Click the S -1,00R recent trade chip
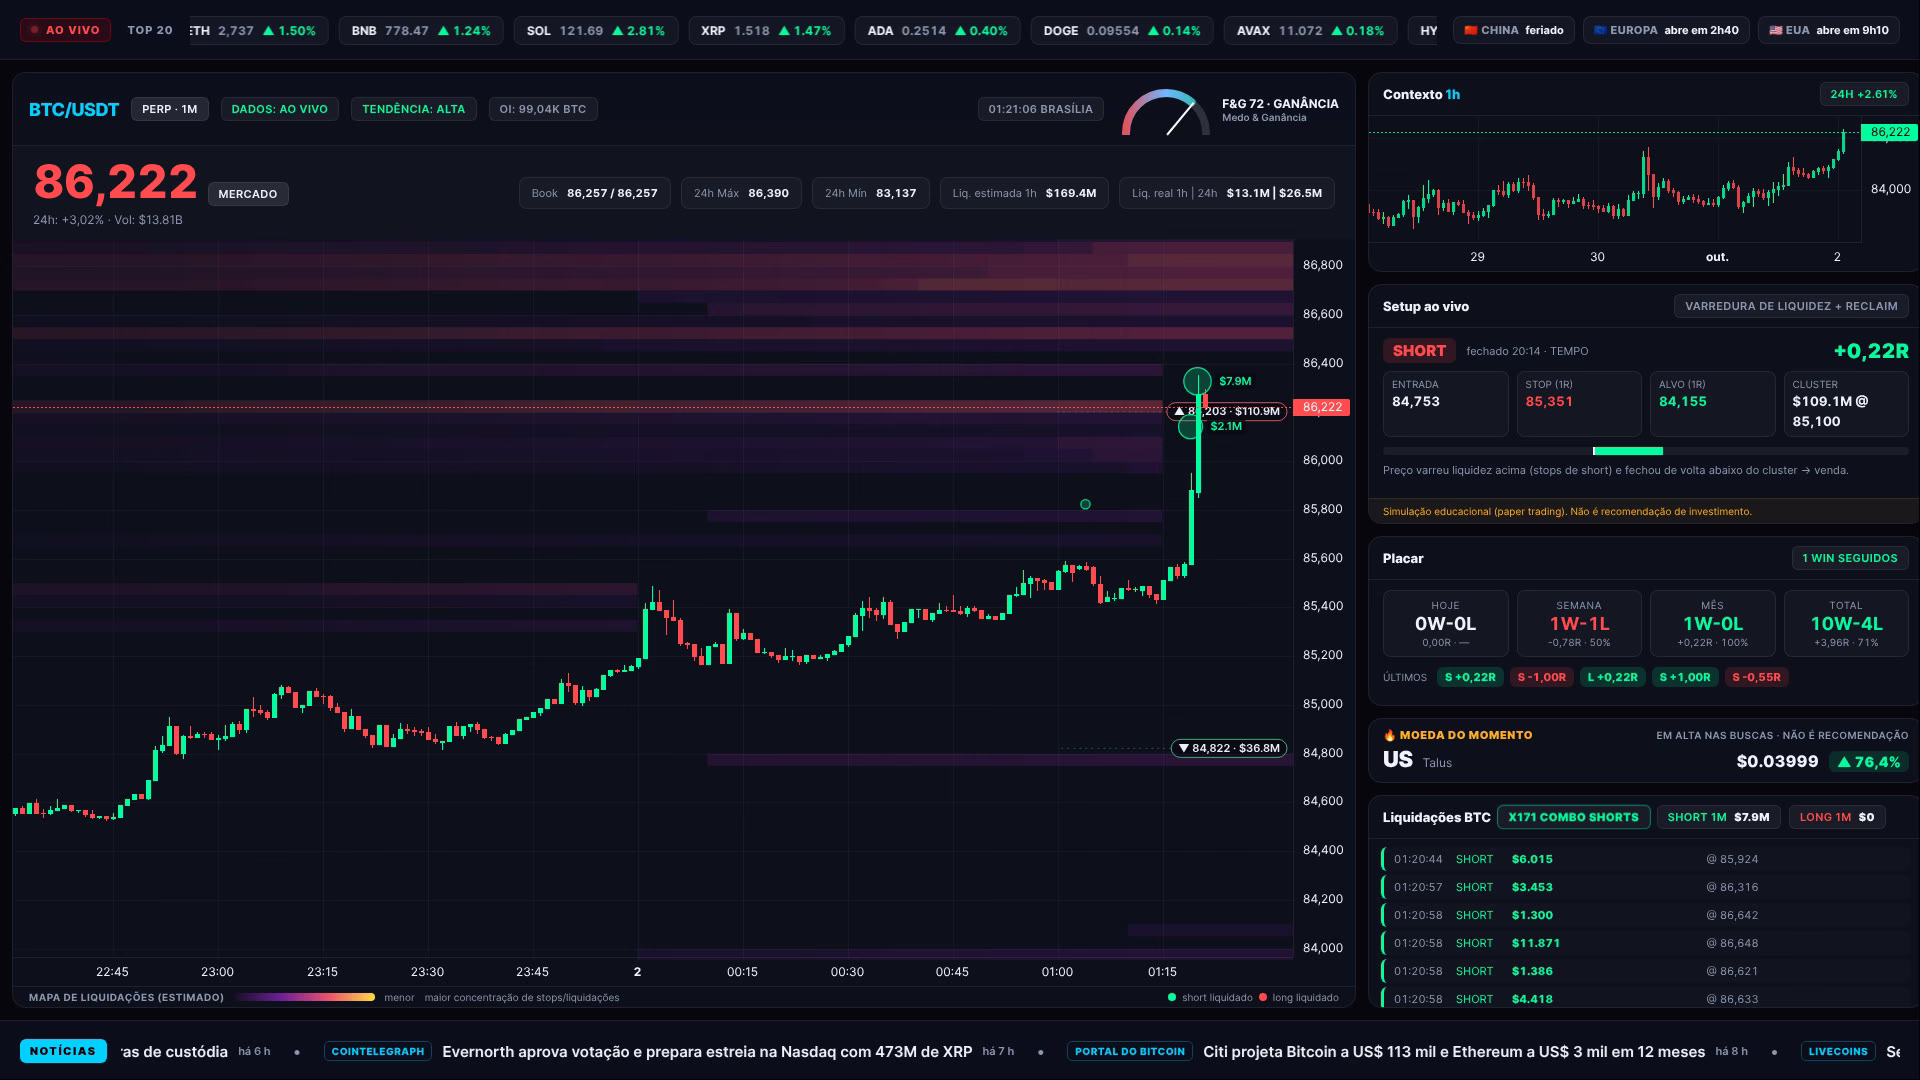The height and width of the screenshot is (1080, 1920). [1542, 677]
